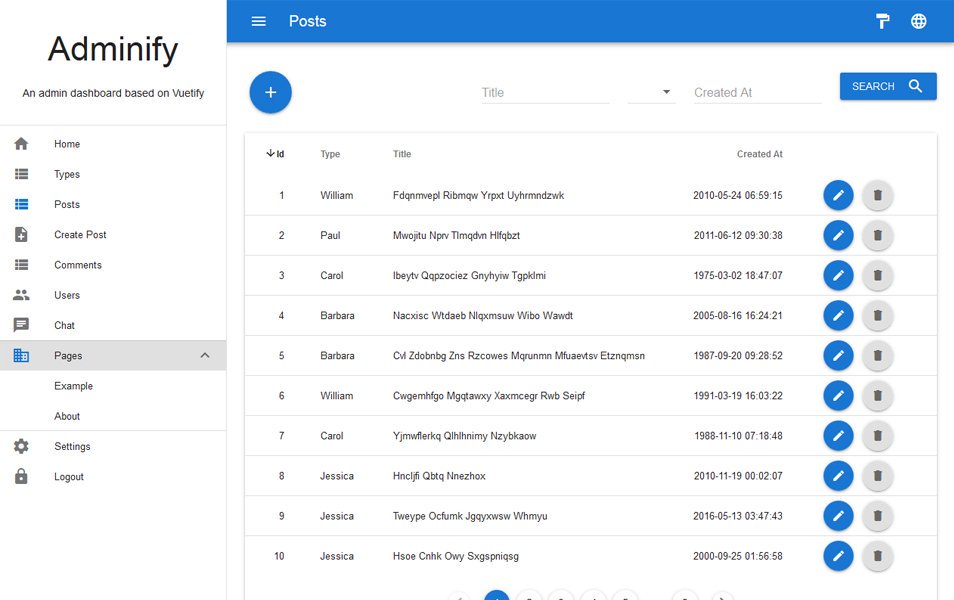The width and height of the screenshot is (954, 600).
Task: Edit the post titled Fdqnmvepl Ribmqw
Action: point(838,195)
